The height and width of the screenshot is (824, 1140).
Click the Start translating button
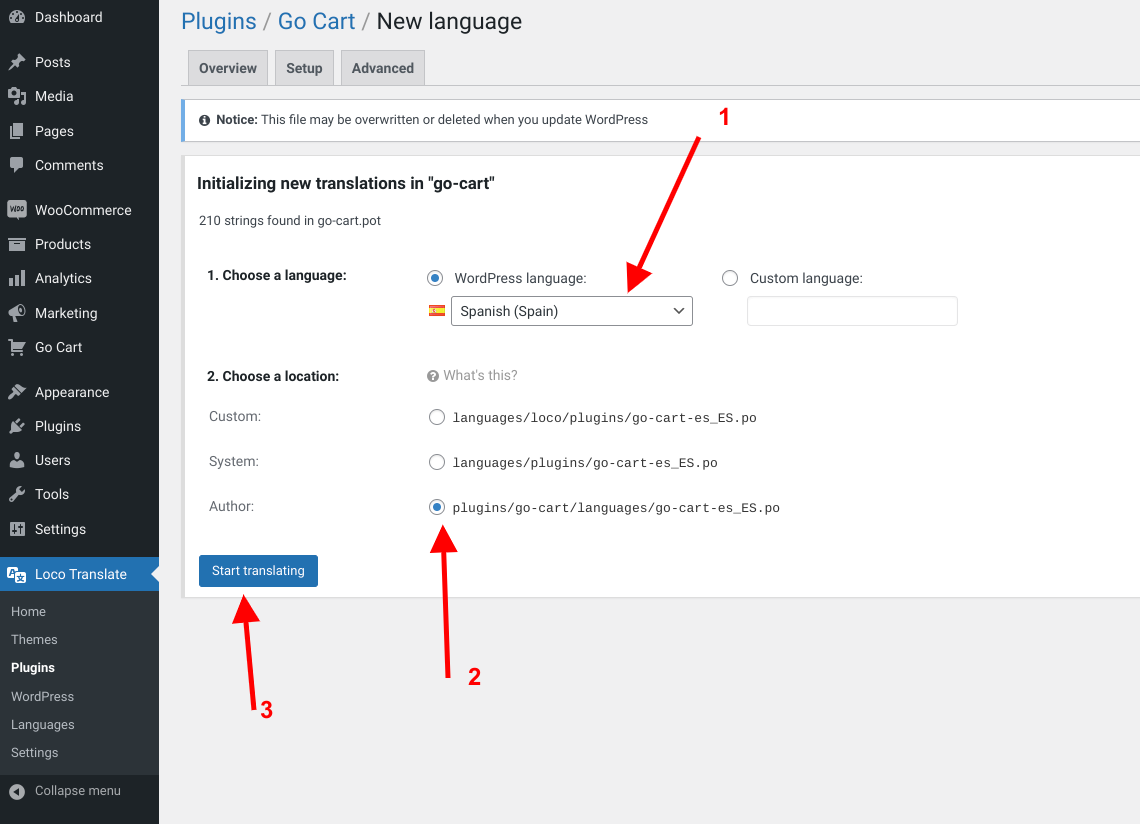(258, 570)
